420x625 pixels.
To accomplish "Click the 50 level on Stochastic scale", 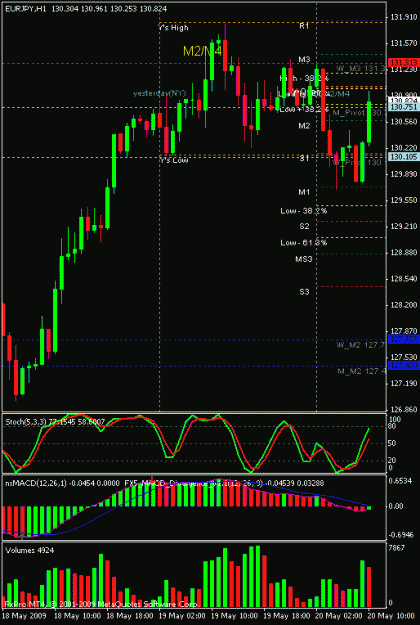I will (393, 444).
